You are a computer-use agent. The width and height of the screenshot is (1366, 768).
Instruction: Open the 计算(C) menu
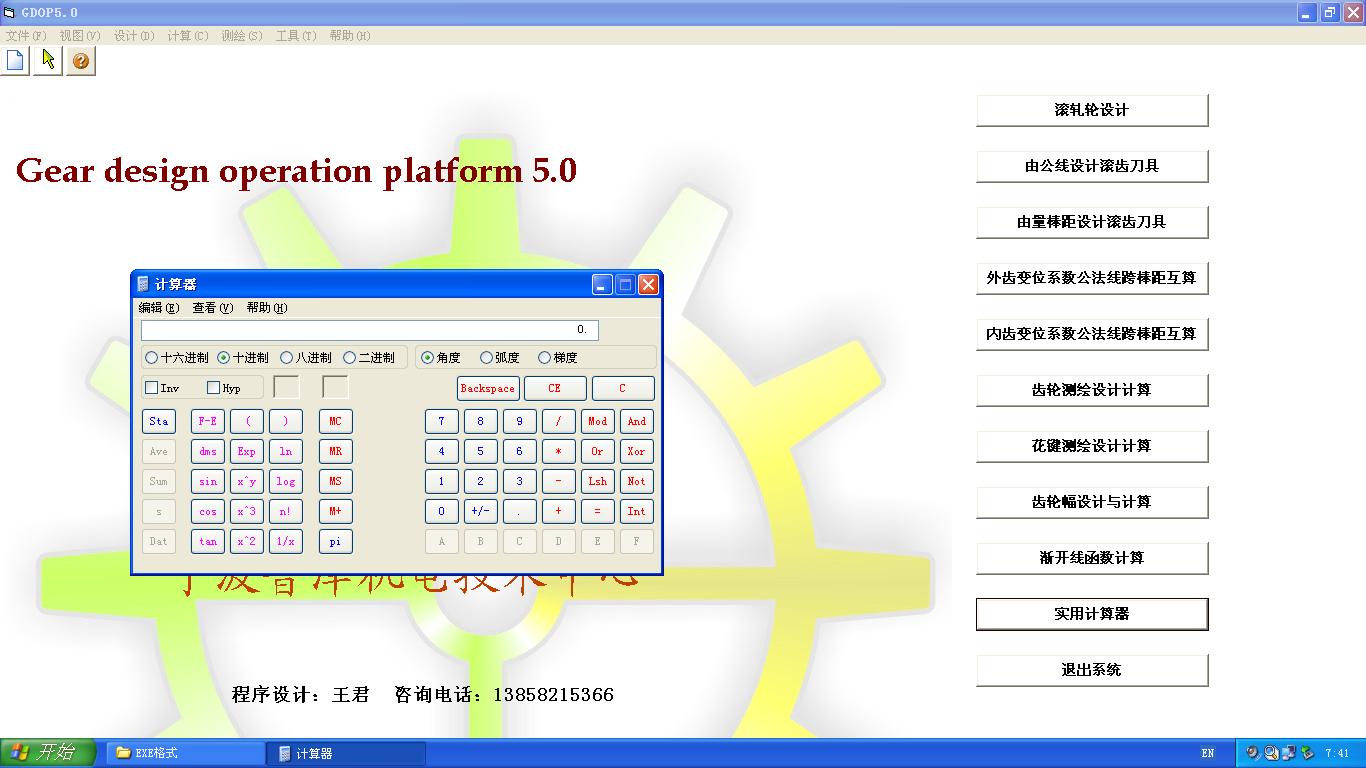coord(188,36)
